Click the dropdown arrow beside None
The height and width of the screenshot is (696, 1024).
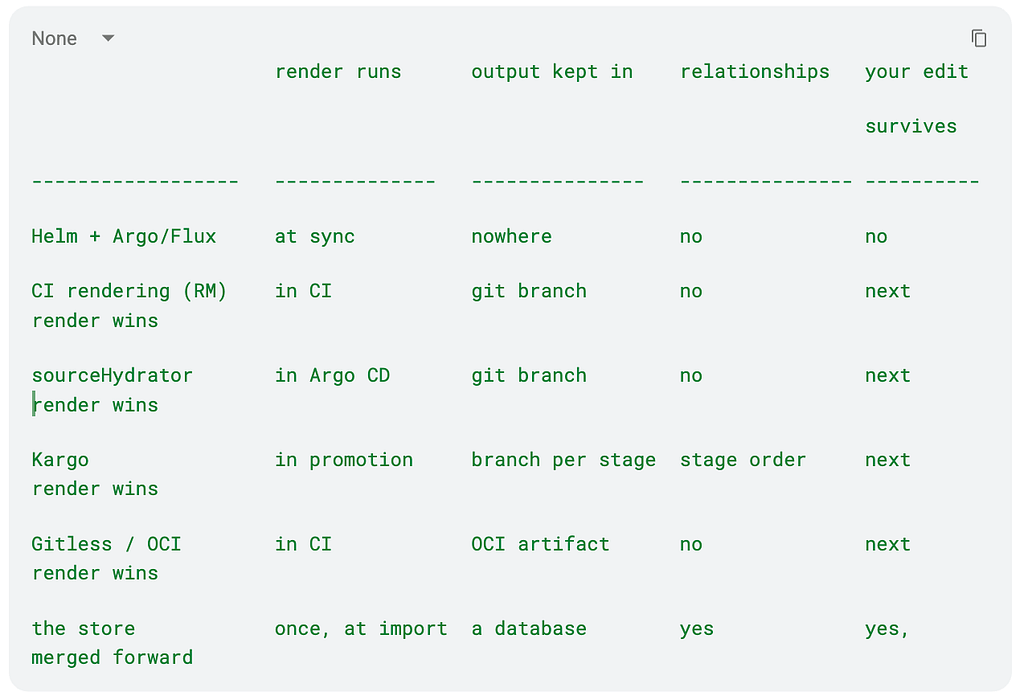click(x=108, y=39)
